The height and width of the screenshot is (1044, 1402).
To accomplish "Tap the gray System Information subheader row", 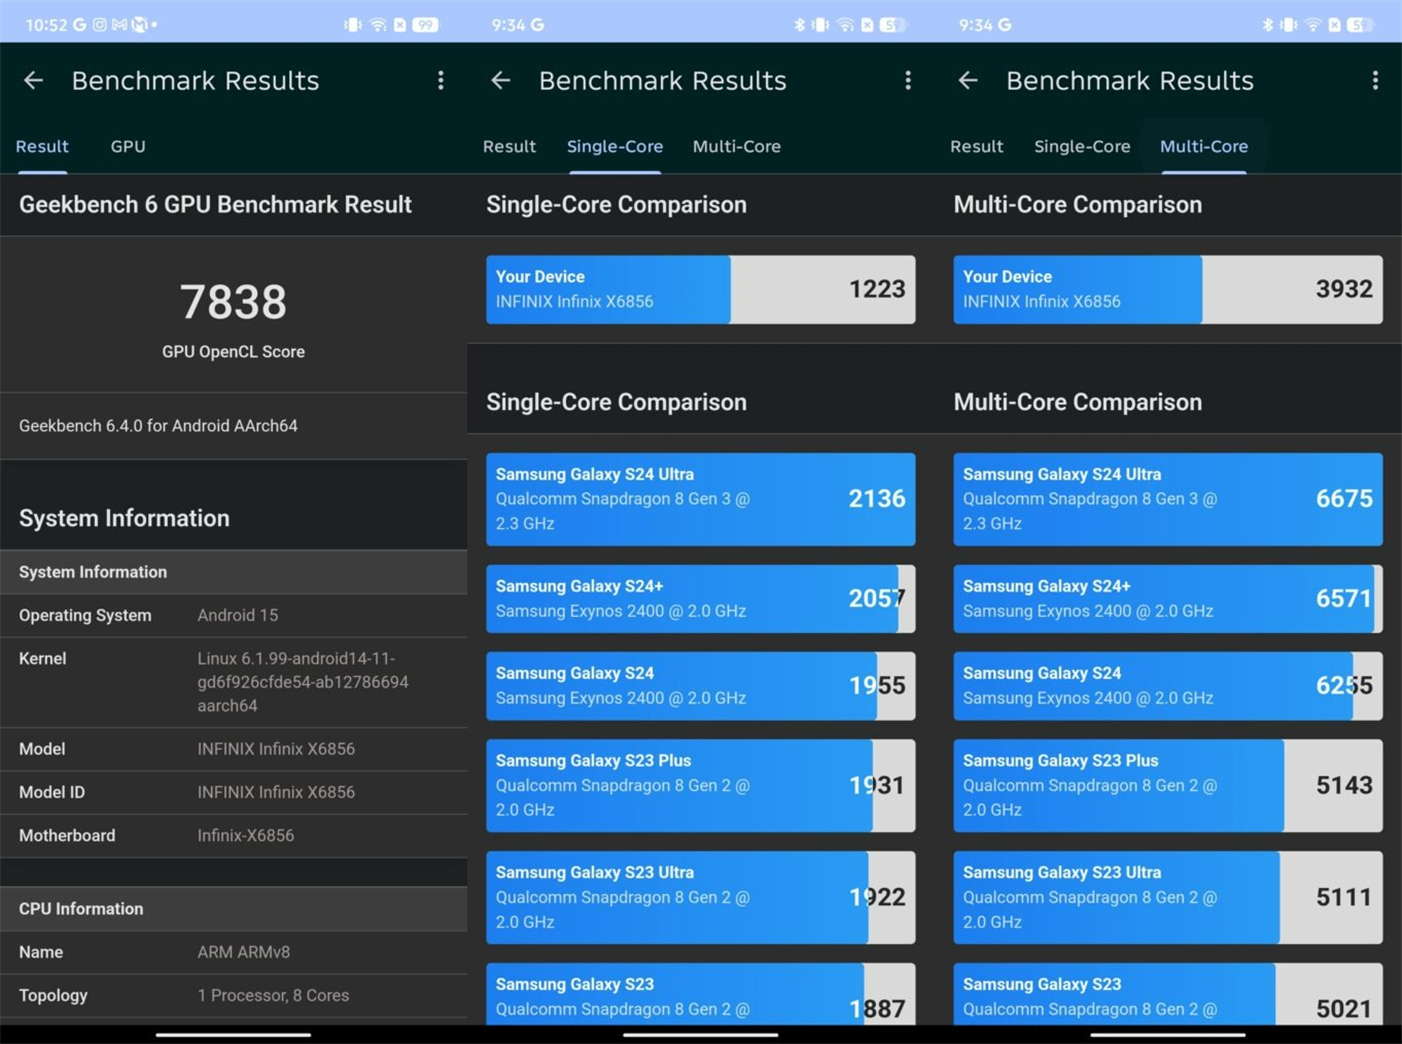I will [233, 572].
